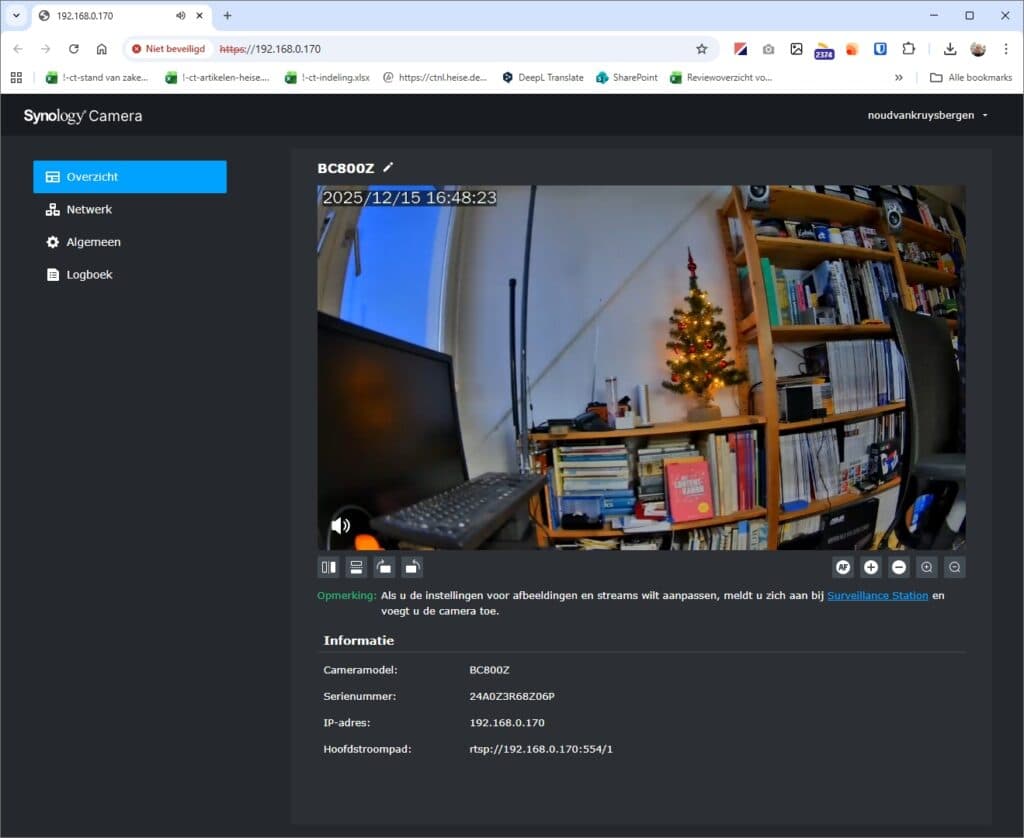Screen dimensions: 1024x838
Task: Zoom out with the magnifier minus icon
Action: pos(955,568)
